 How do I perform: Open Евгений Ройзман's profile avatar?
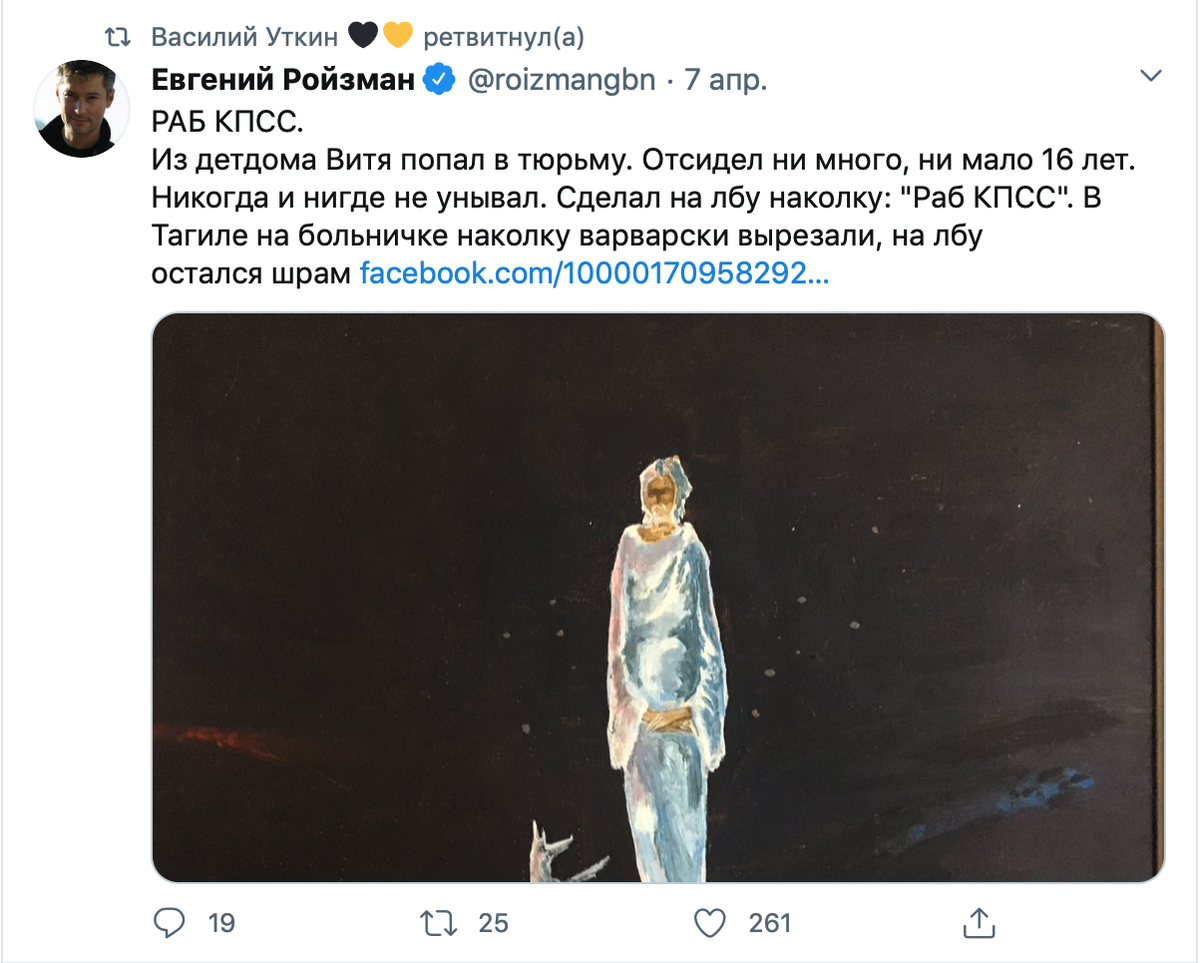coord(81,107)
